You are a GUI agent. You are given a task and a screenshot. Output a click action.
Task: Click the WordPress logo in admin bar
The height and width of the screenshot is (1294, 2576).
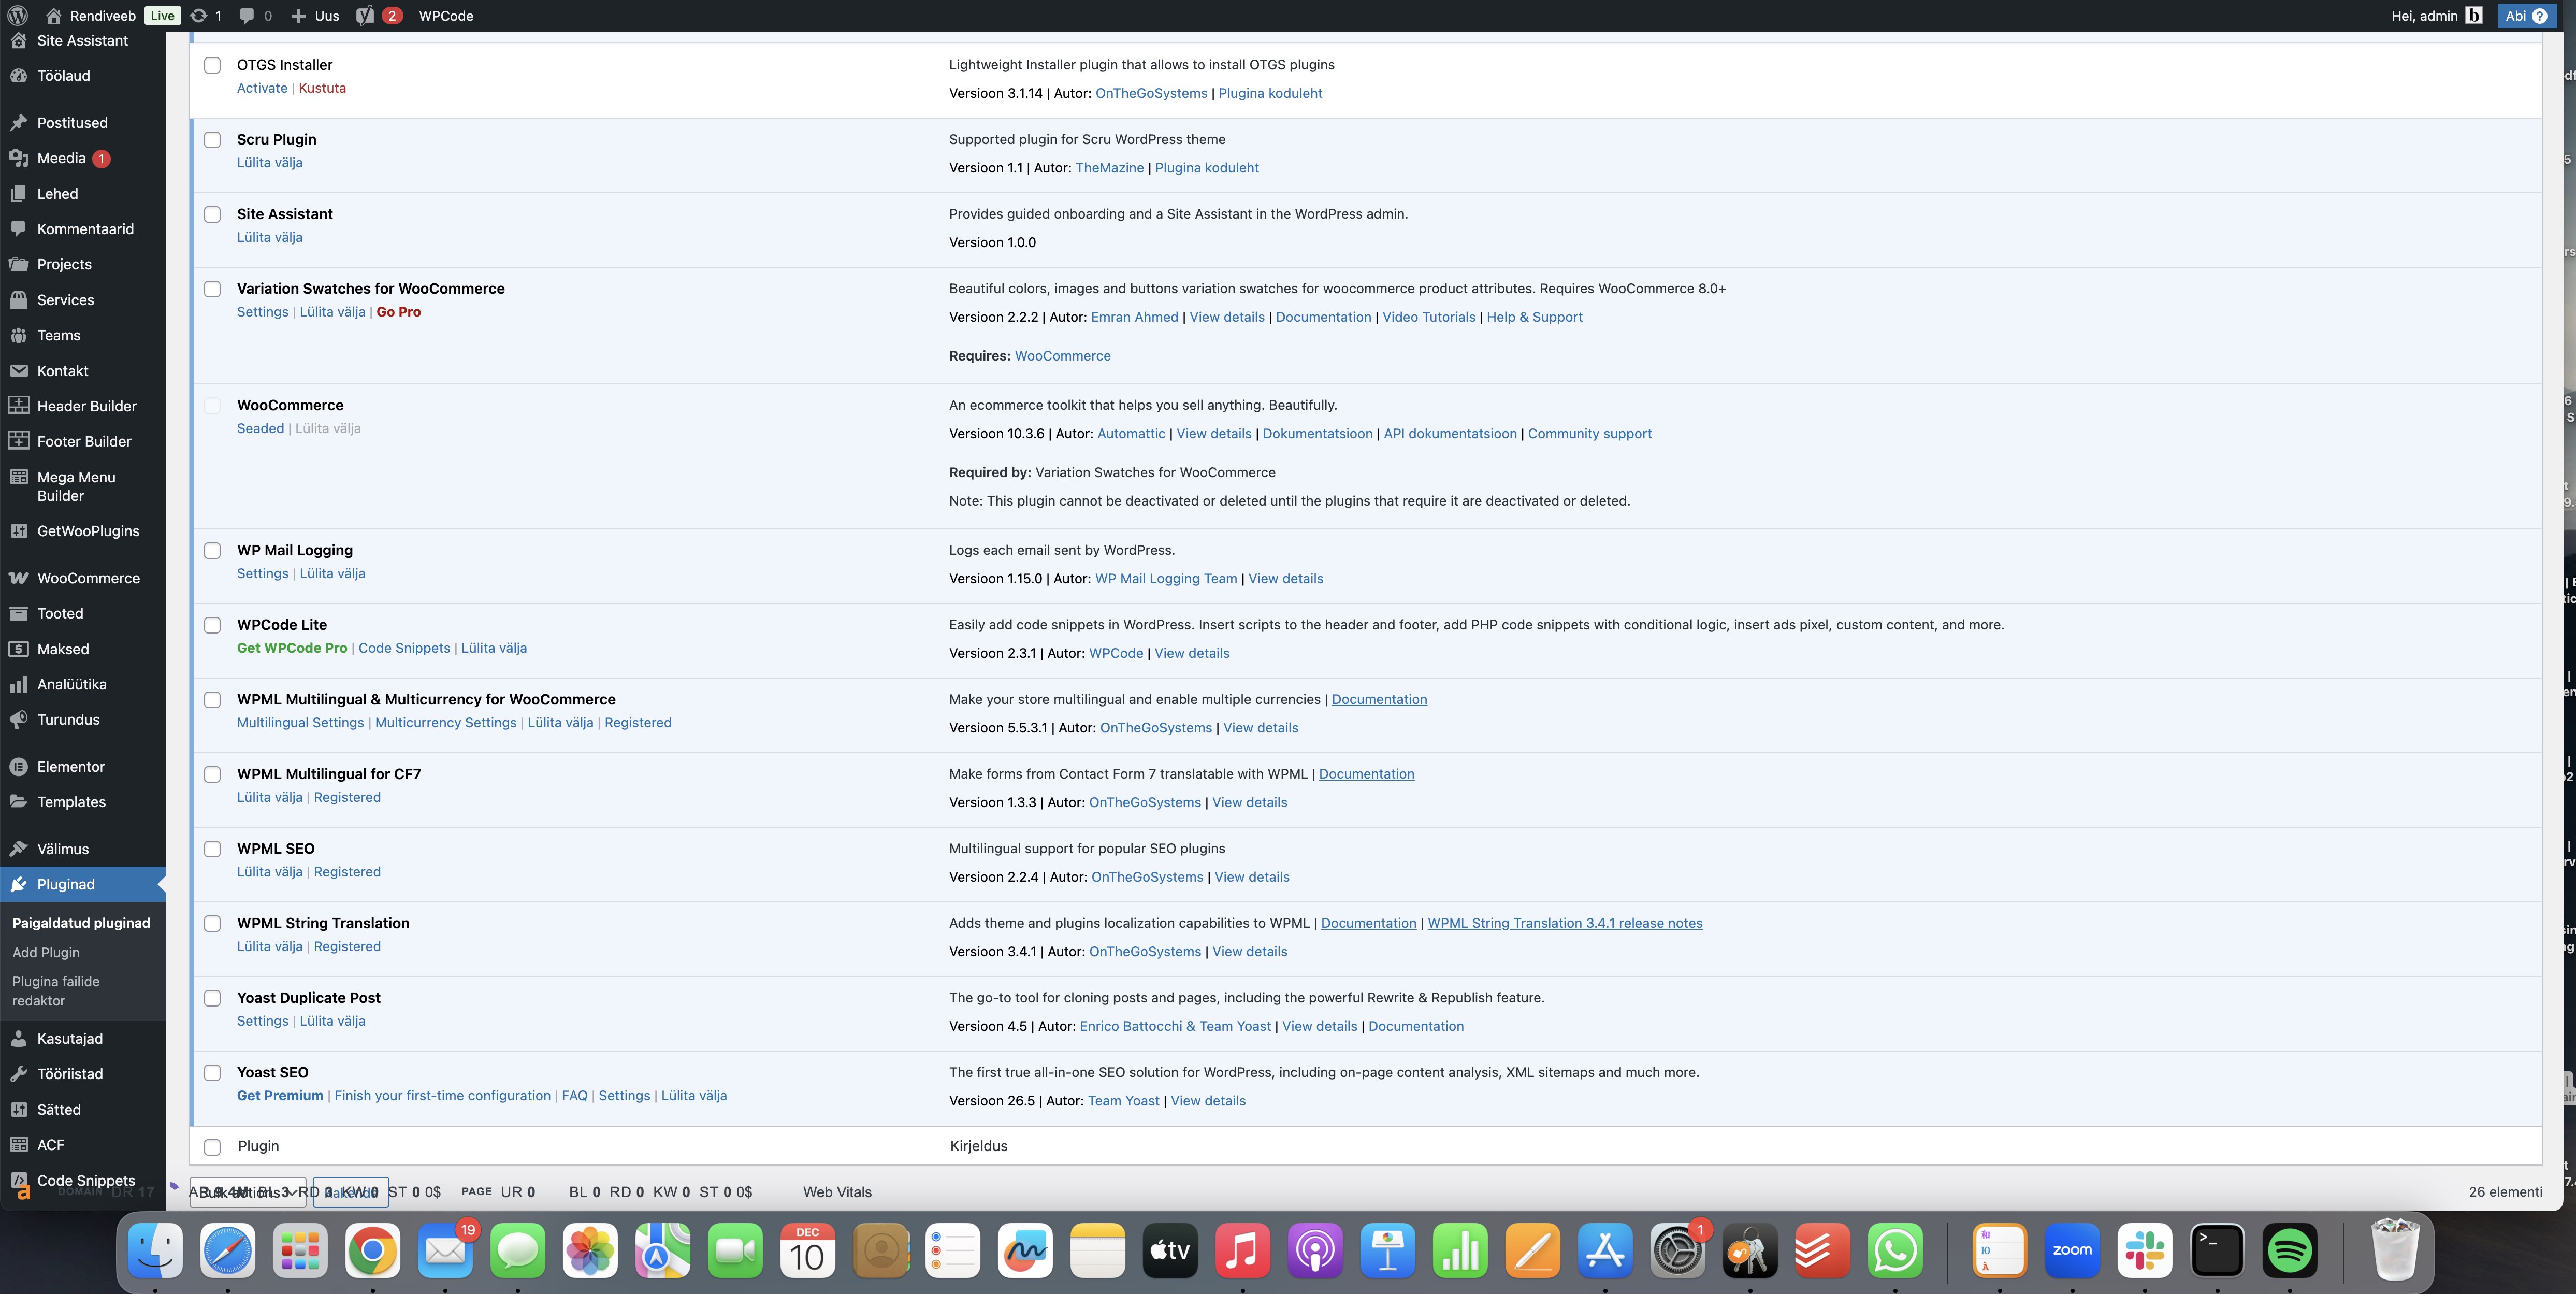point(17,15)
